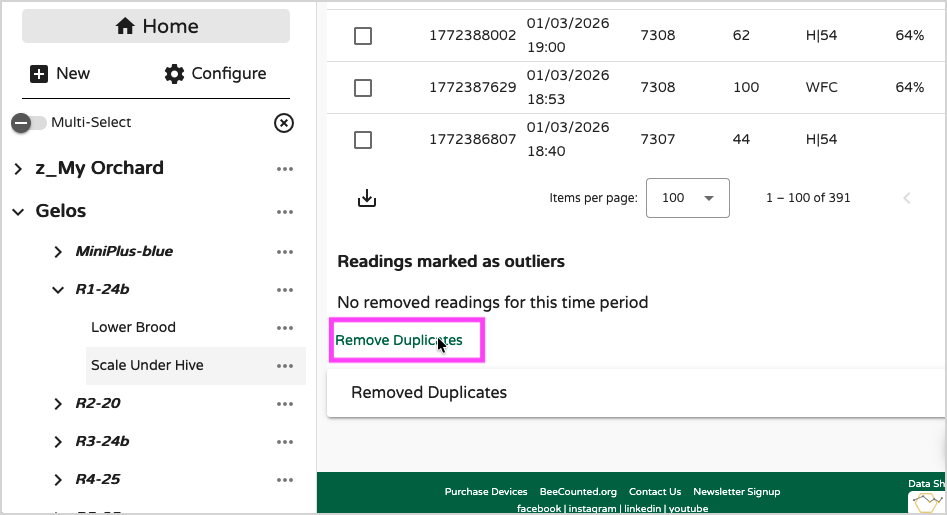Check the box for reading 1772387629

click(x=363, y=88)
